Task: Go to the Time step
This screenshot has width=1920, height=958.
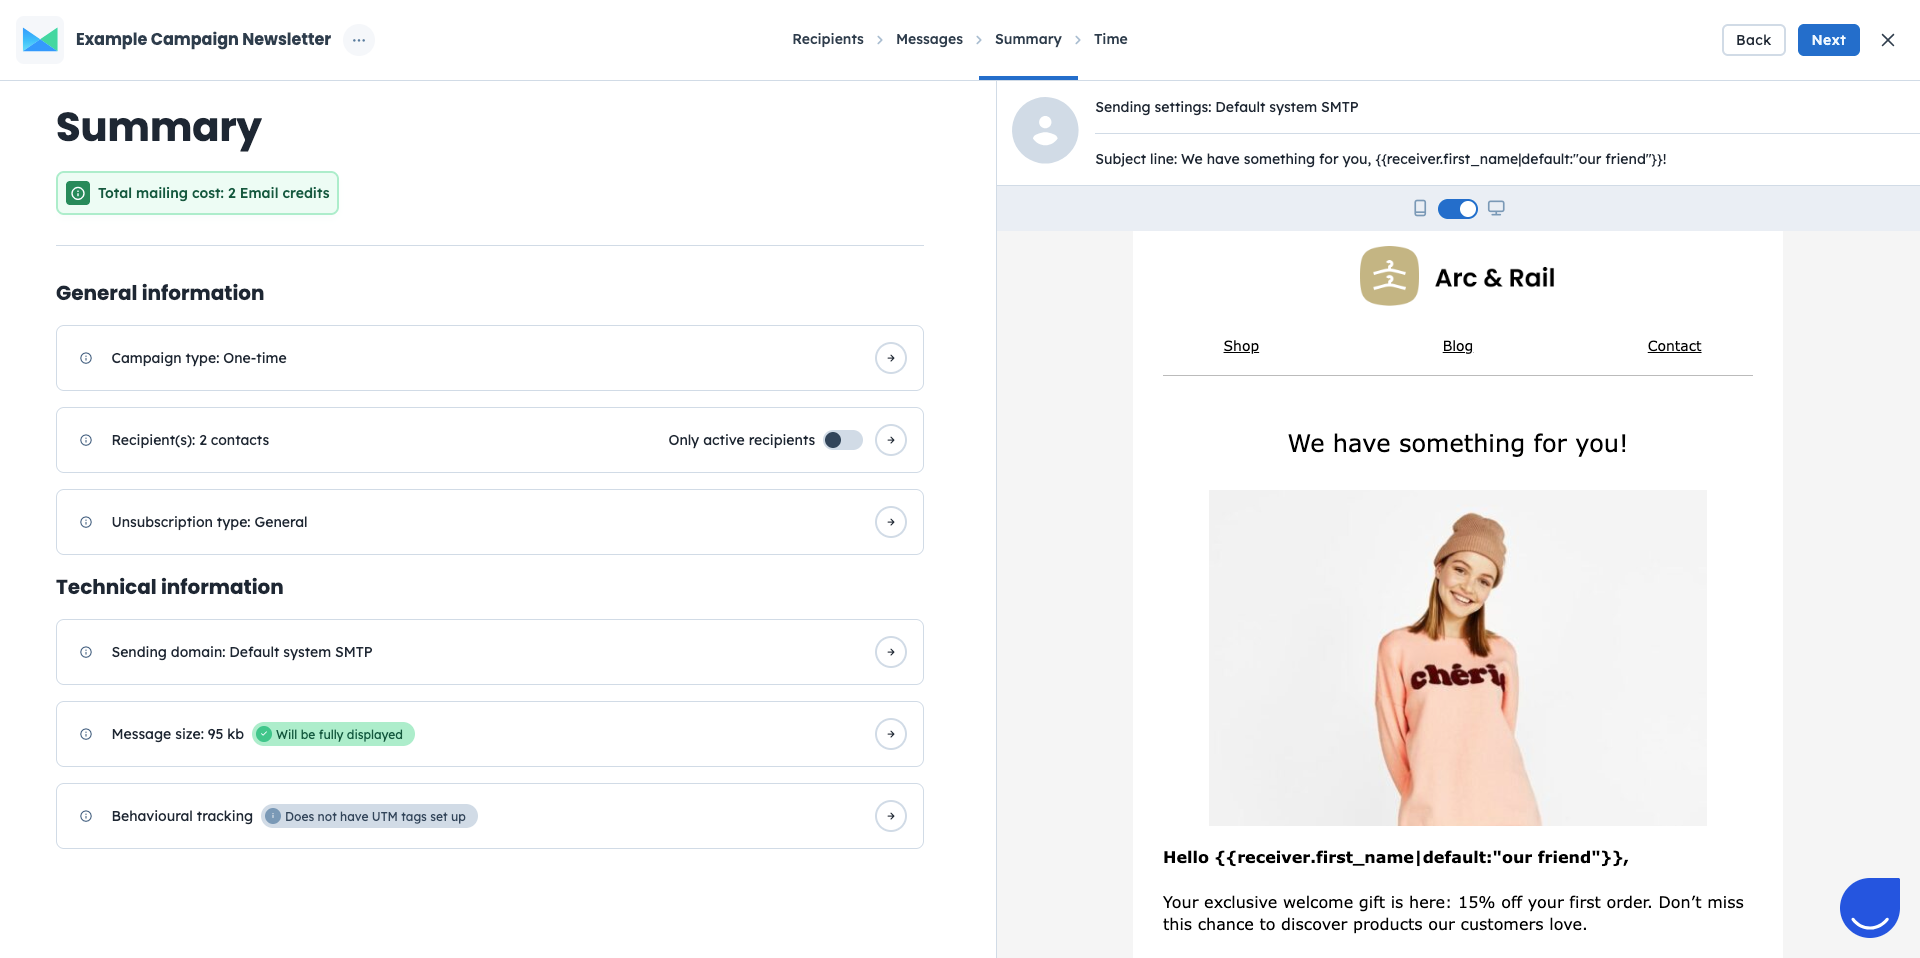Action: click(x=1110, y=39)
